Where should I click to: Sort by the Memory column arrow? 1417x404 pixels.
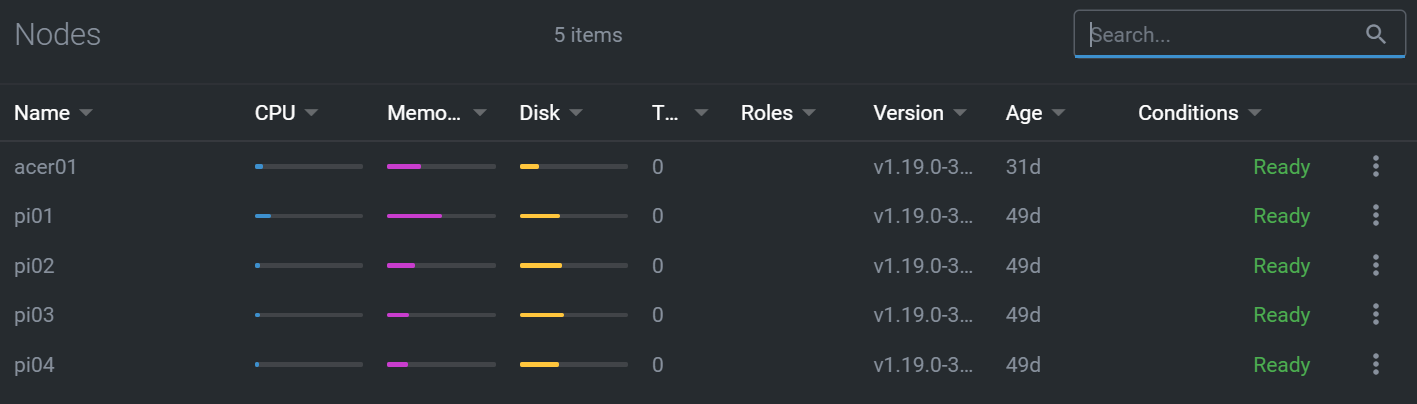point(480,113)
